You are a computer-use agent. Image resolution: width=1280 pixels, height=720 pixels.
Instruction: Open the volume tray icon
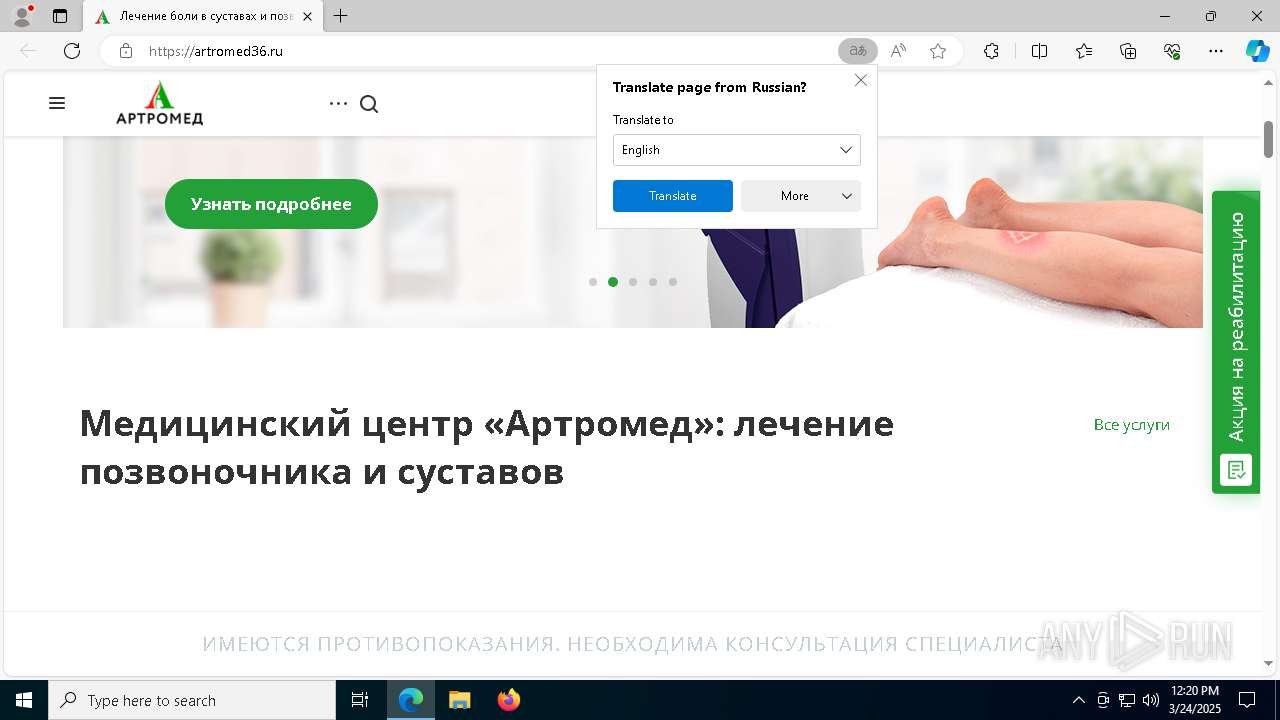[x=1151, y=700]
